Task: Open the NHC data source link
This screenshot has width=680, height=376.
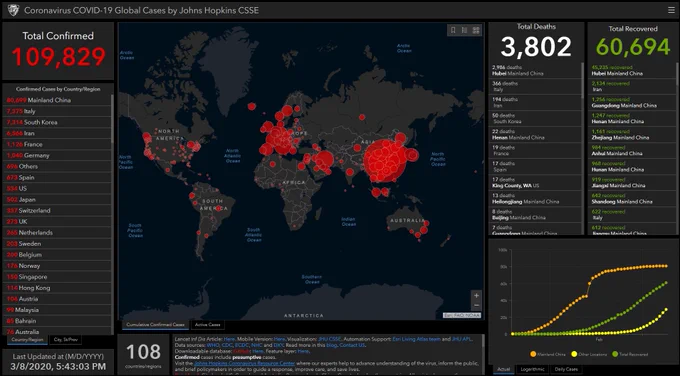Action: coord(256,345)
